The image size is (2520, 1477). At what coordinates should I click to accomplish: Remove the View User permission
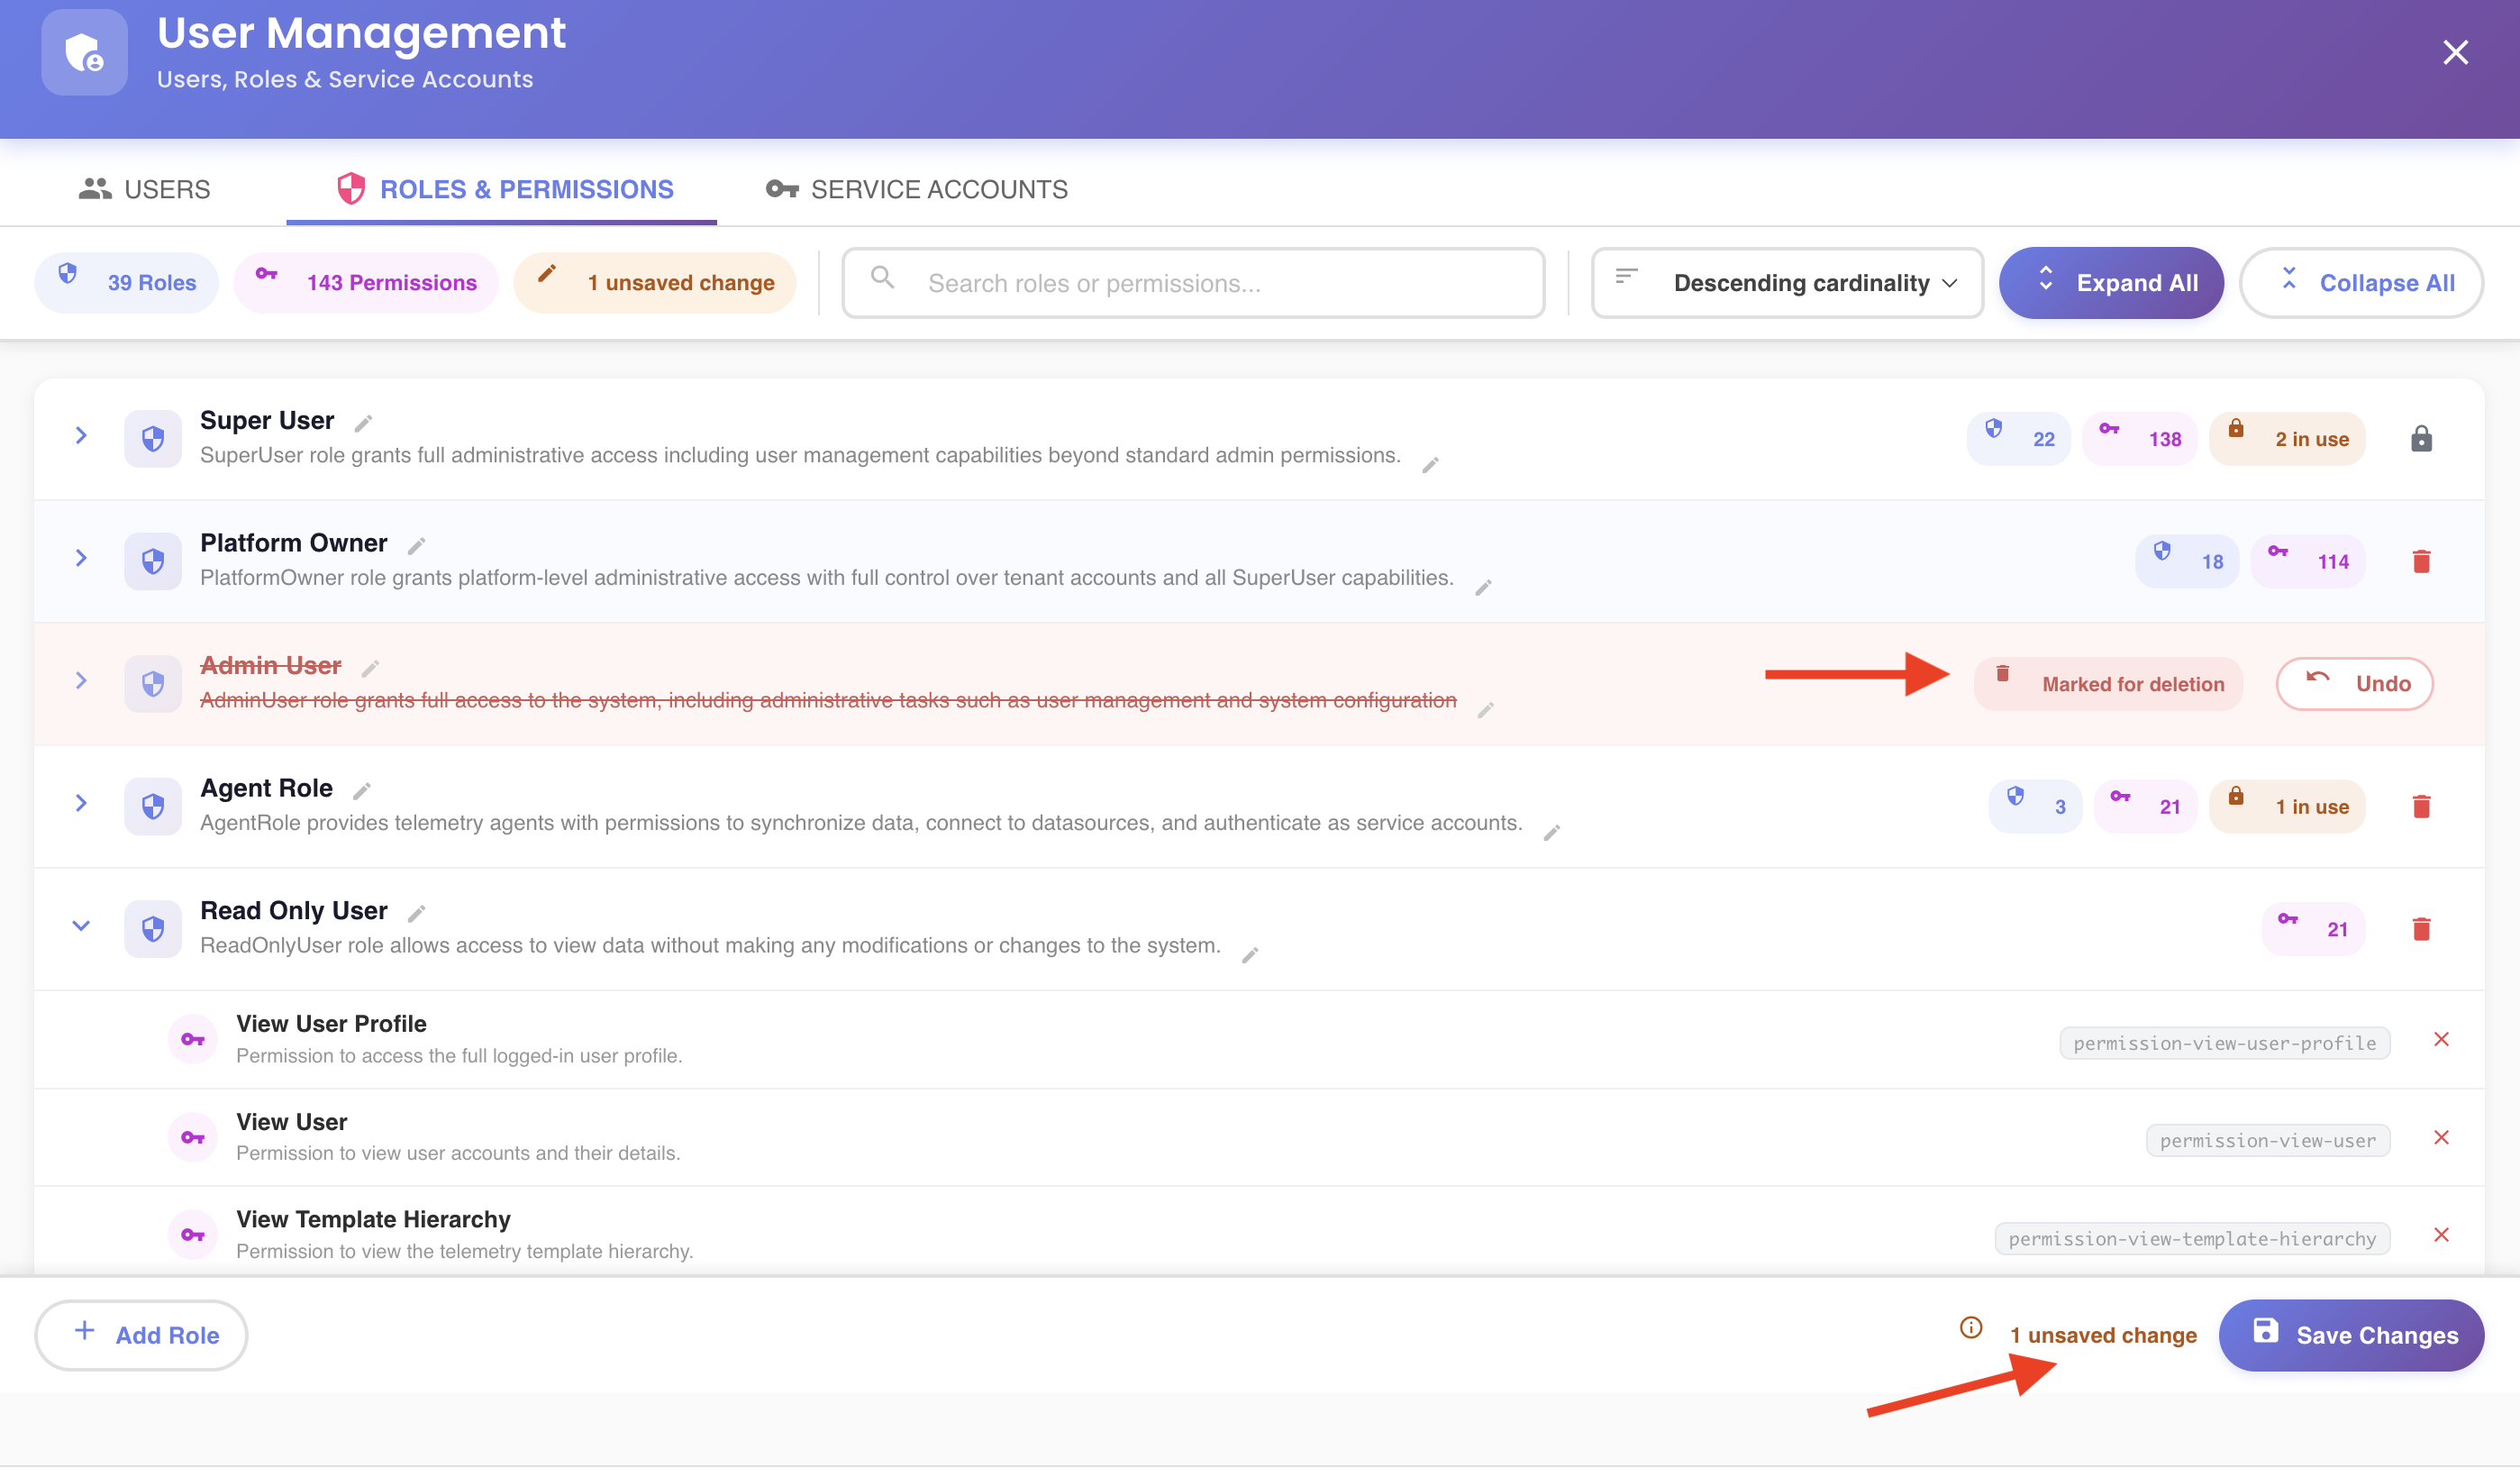(x=2441, y=1138)
